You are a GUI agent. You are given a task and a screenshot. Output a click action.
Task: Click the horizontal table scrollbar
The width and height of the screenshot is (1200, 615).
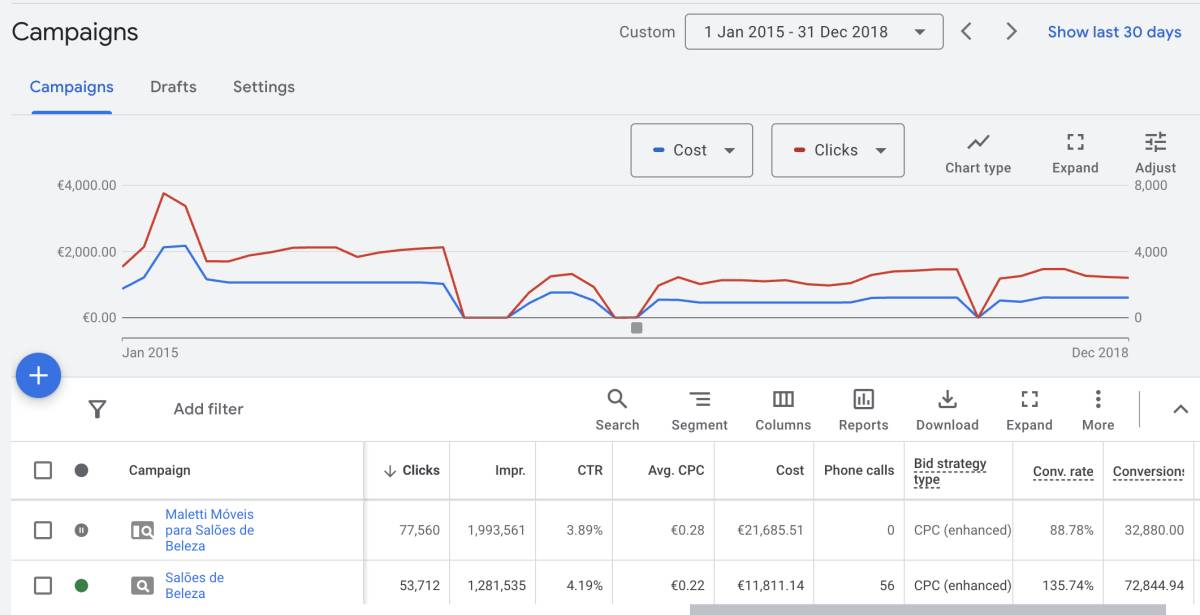927,609
